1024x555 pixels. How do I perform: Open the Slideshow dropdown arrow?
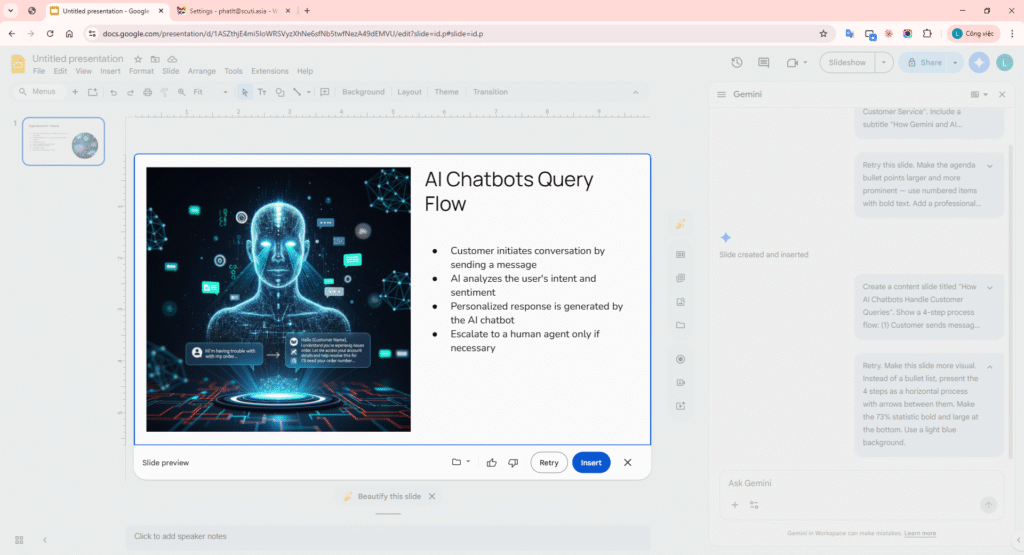(884, 62)
